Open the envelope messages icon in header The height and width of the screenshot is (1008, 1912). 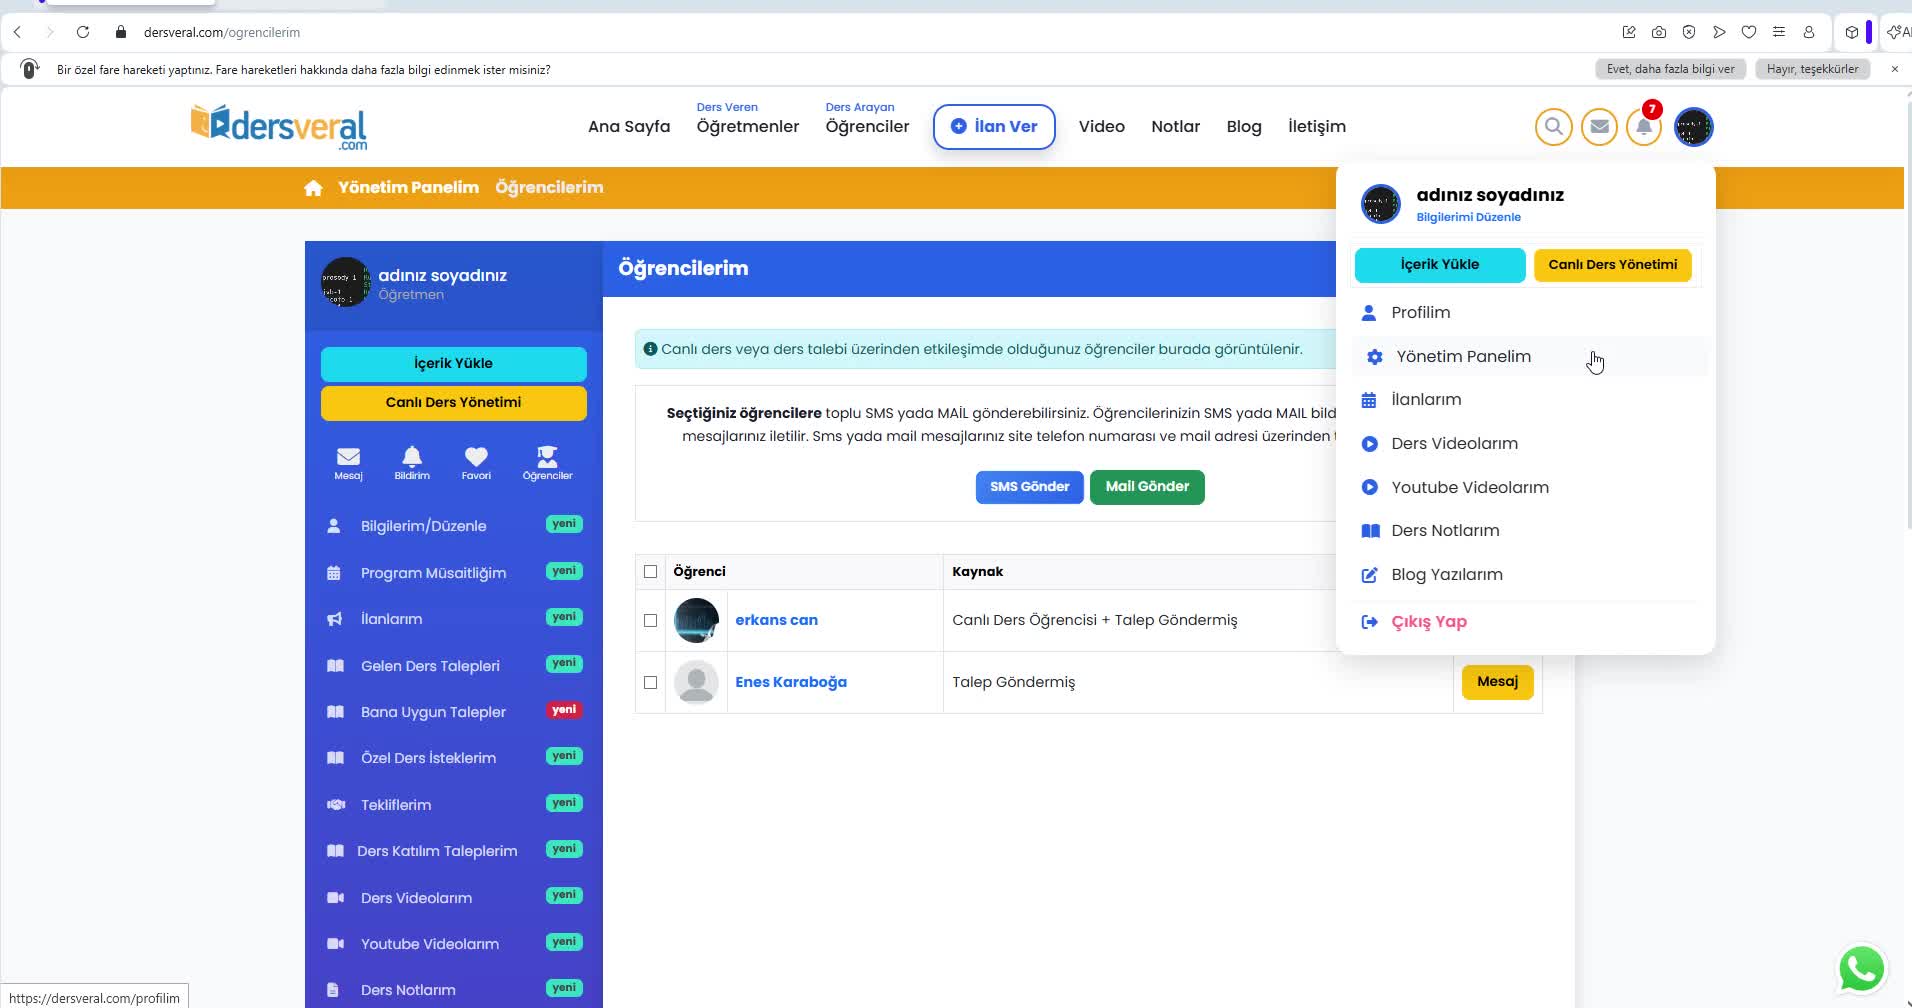tap(1599, 127)
